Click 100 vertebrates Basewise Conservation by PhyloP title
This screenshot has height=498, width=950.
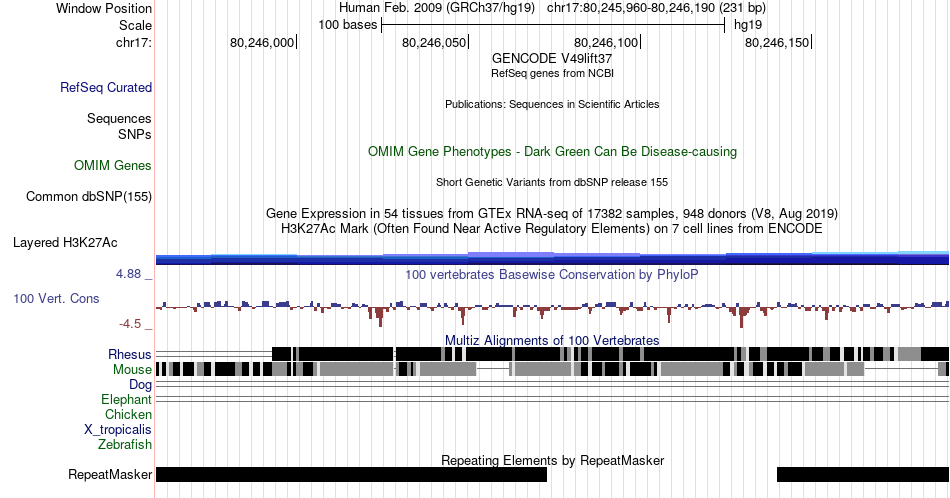[552, 274]
